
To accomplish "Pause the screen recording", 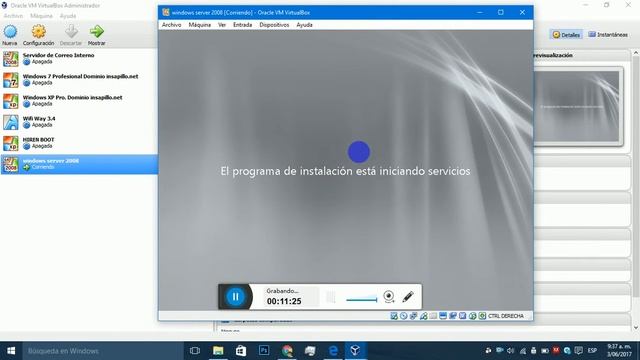I will [236, 297].
